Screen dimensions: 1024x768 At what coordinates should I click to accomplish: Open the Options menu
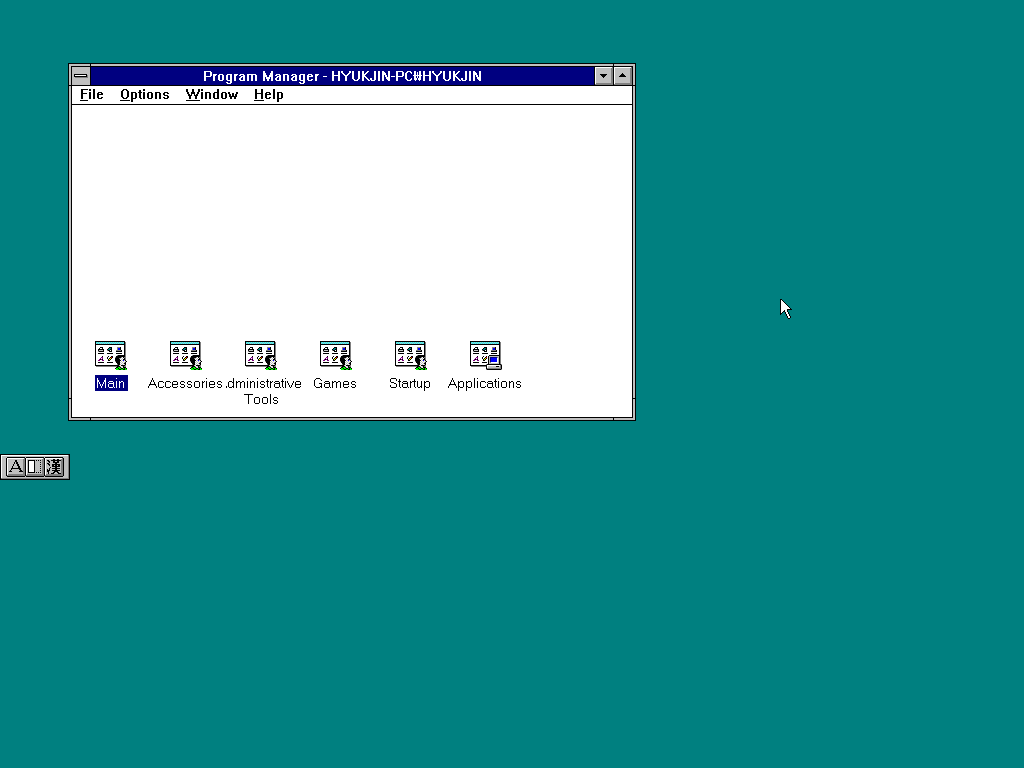pyautogui.click(x=144, y=95)
